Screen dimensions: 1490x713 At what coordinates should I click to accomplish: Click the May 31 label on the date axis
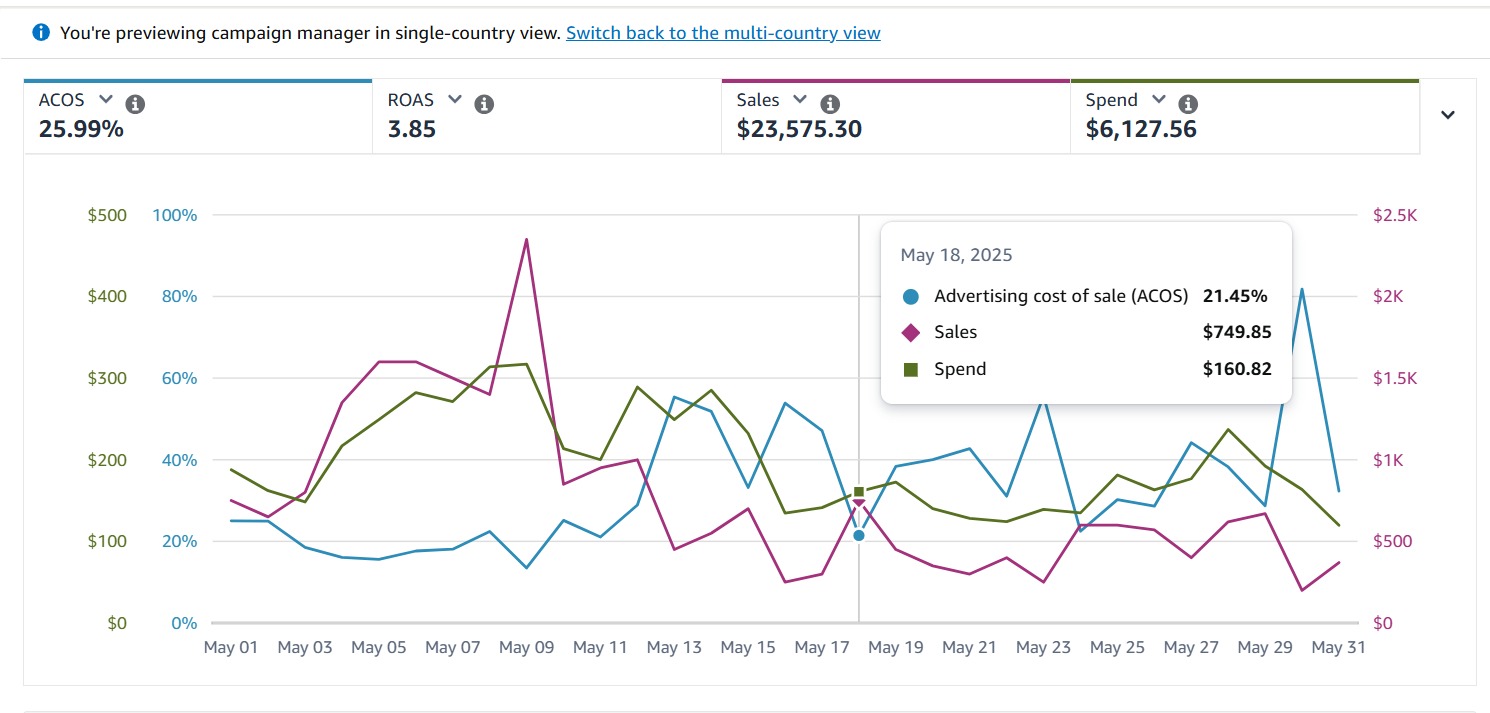1338,648
